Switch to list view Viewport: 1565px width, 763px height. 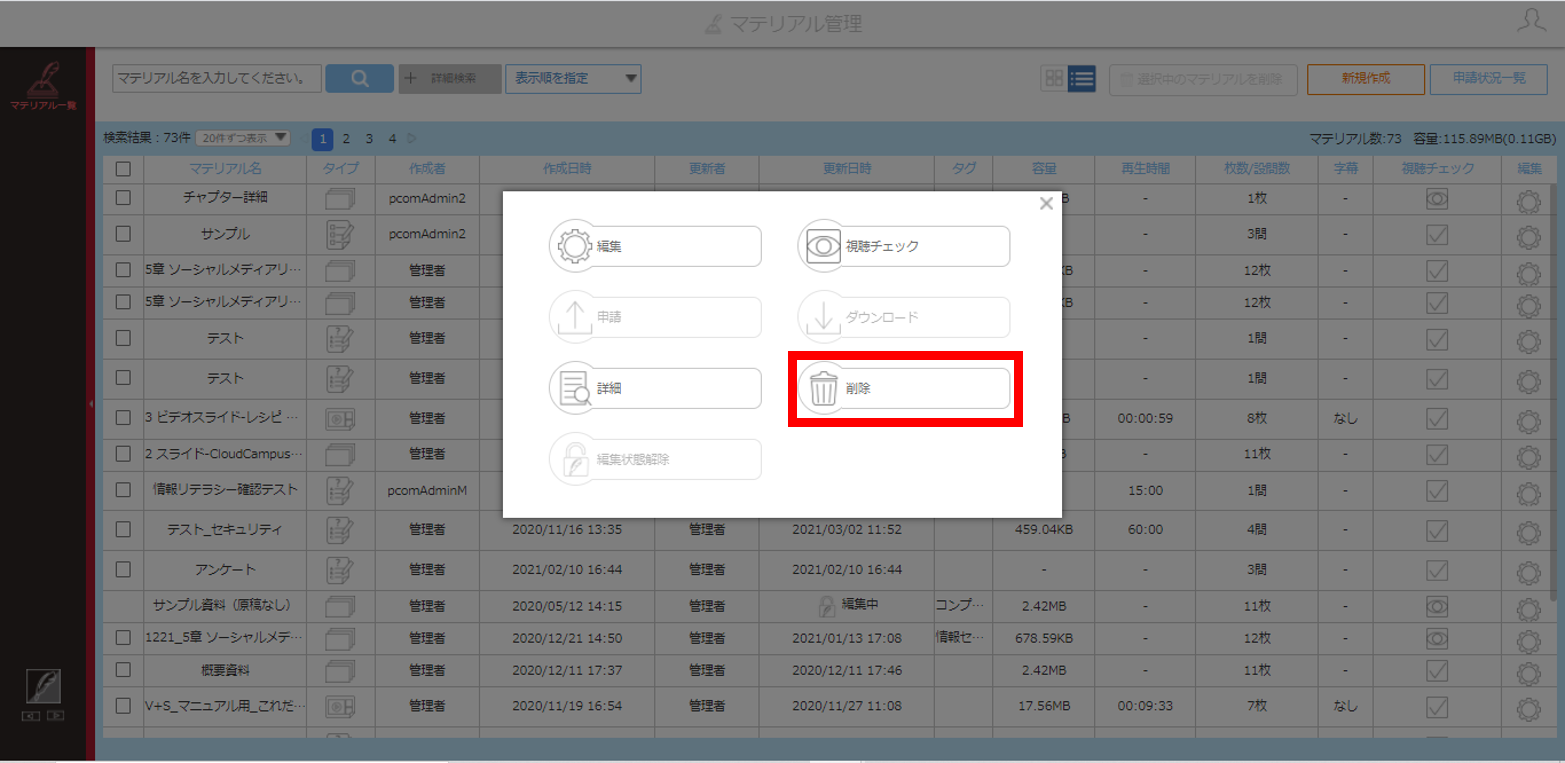click(x=1081, y=79)
